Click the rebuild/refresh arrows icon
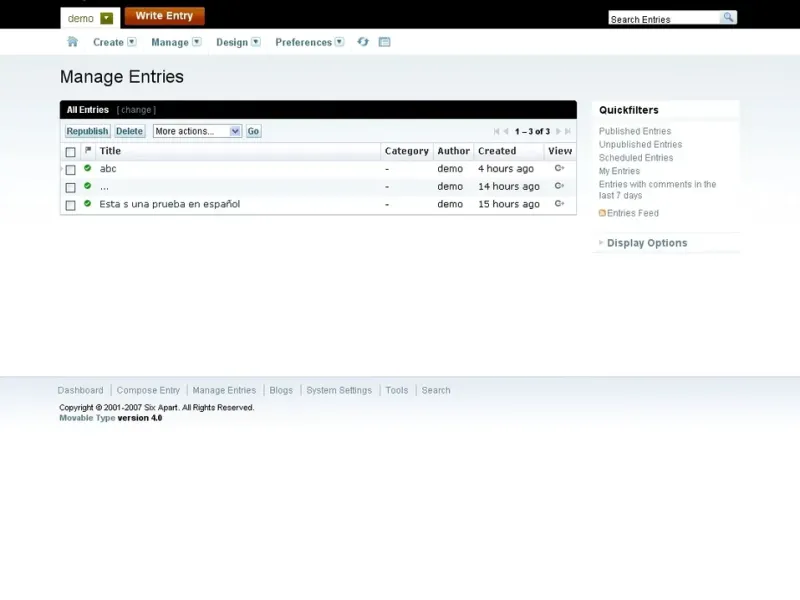The width and height of the screenshot is (800, 600). (363, 42)
